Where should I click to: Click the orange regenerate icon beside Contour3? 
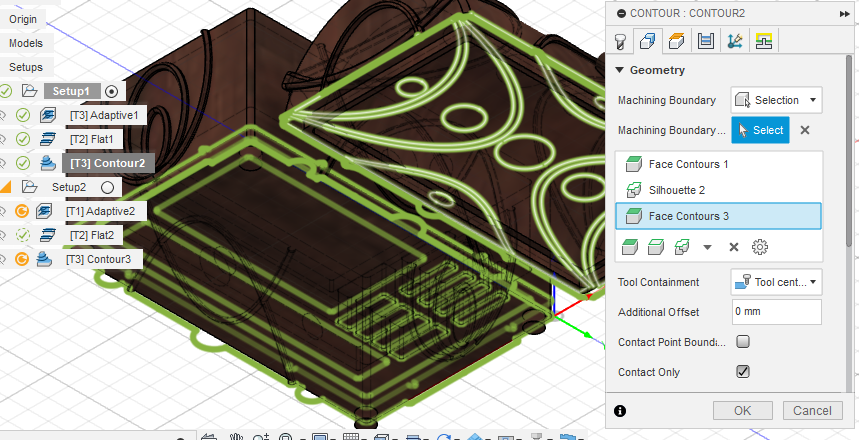pyautogui.click(x=21, y=259)
